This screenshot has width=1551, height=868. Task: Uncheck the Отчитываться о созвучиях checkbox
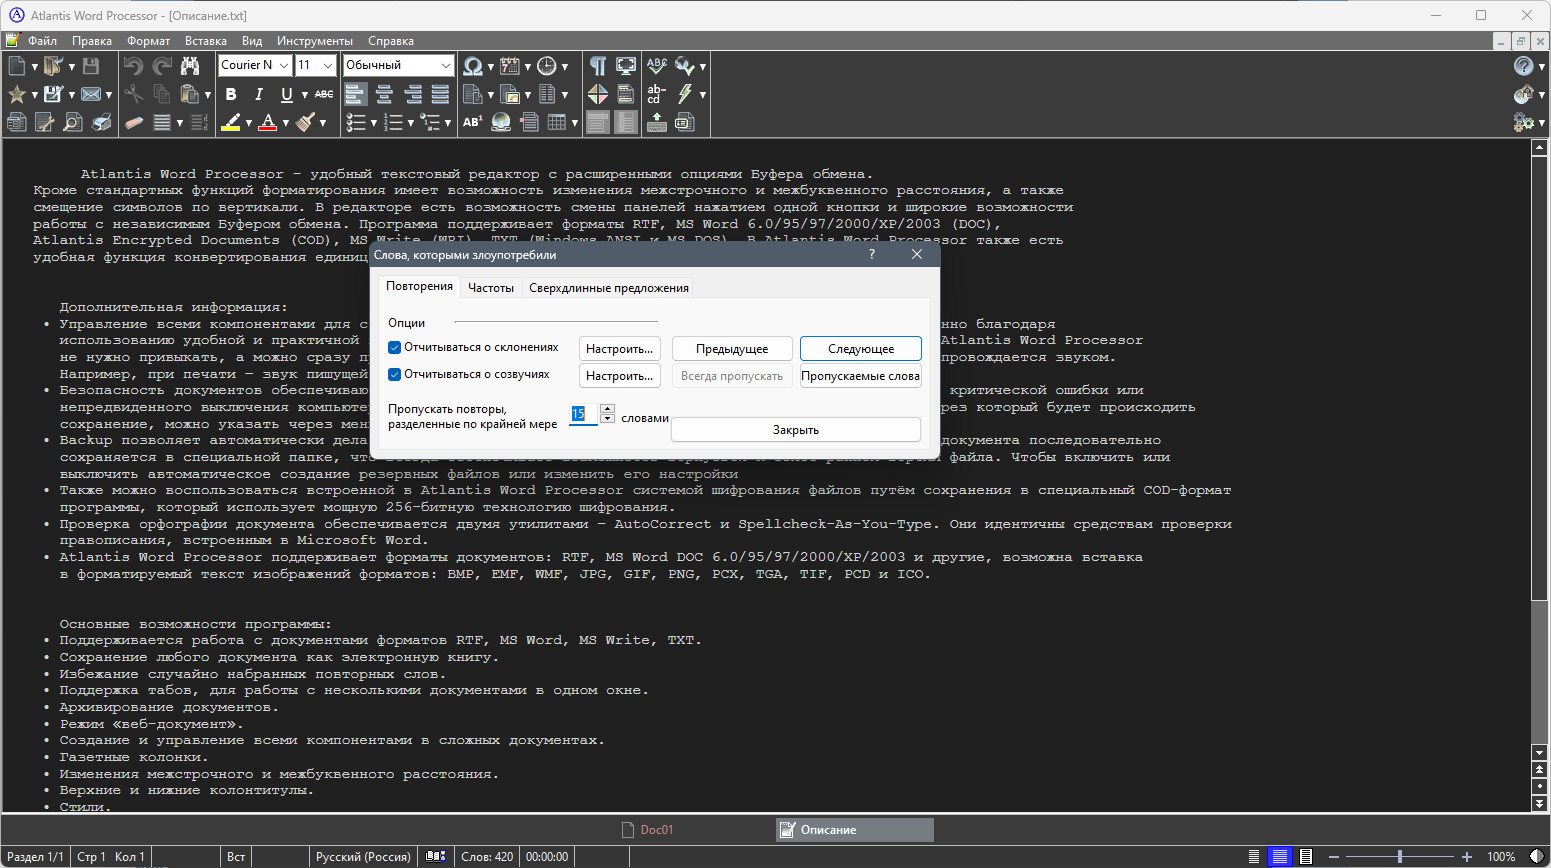(394, 375)
